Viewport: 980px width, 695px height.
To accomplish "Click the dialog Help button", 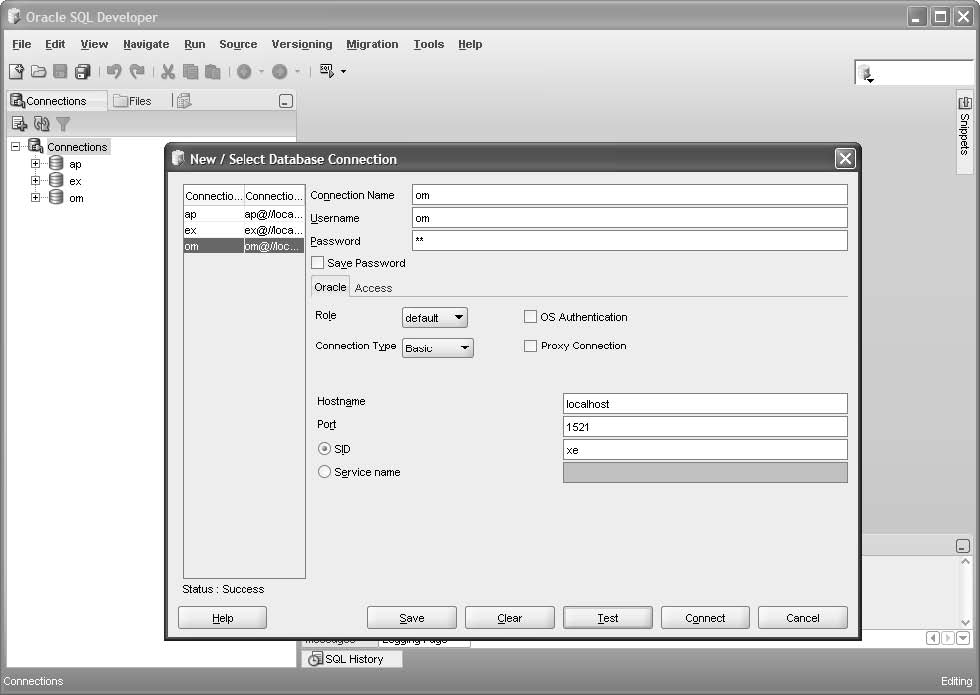I will coord(222,618).
